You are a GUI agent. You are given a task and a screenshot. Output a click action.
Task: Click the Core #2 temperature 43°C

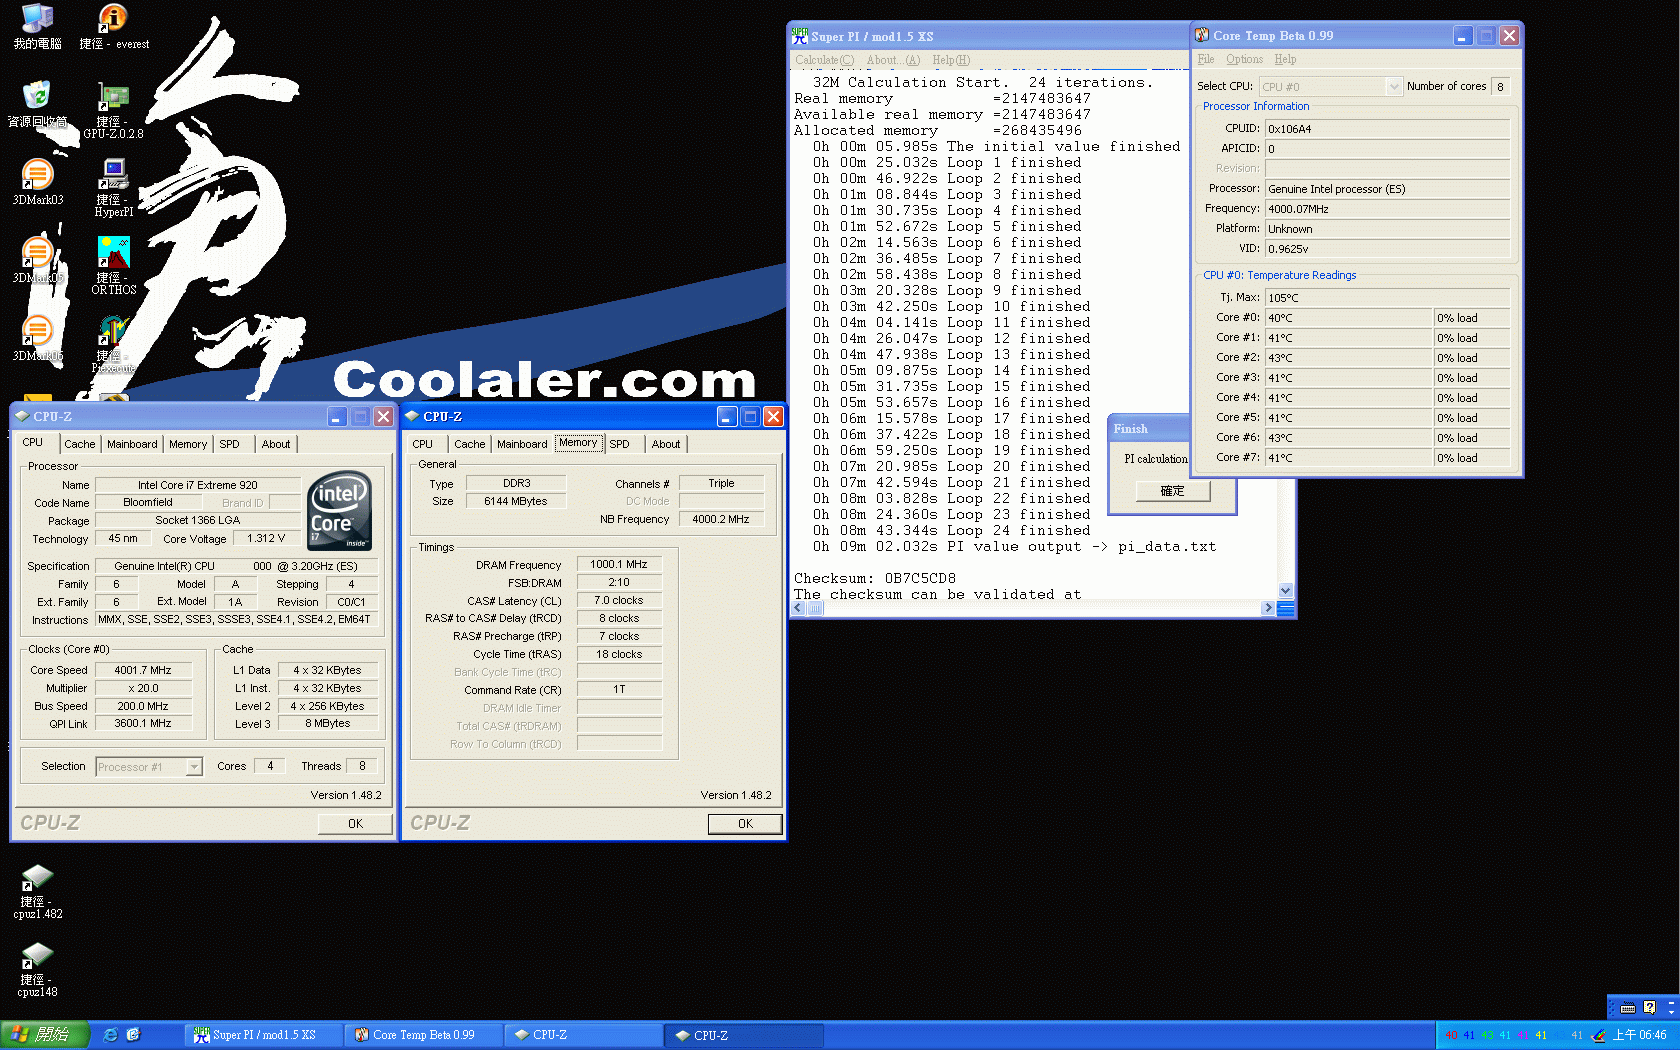1349,358
